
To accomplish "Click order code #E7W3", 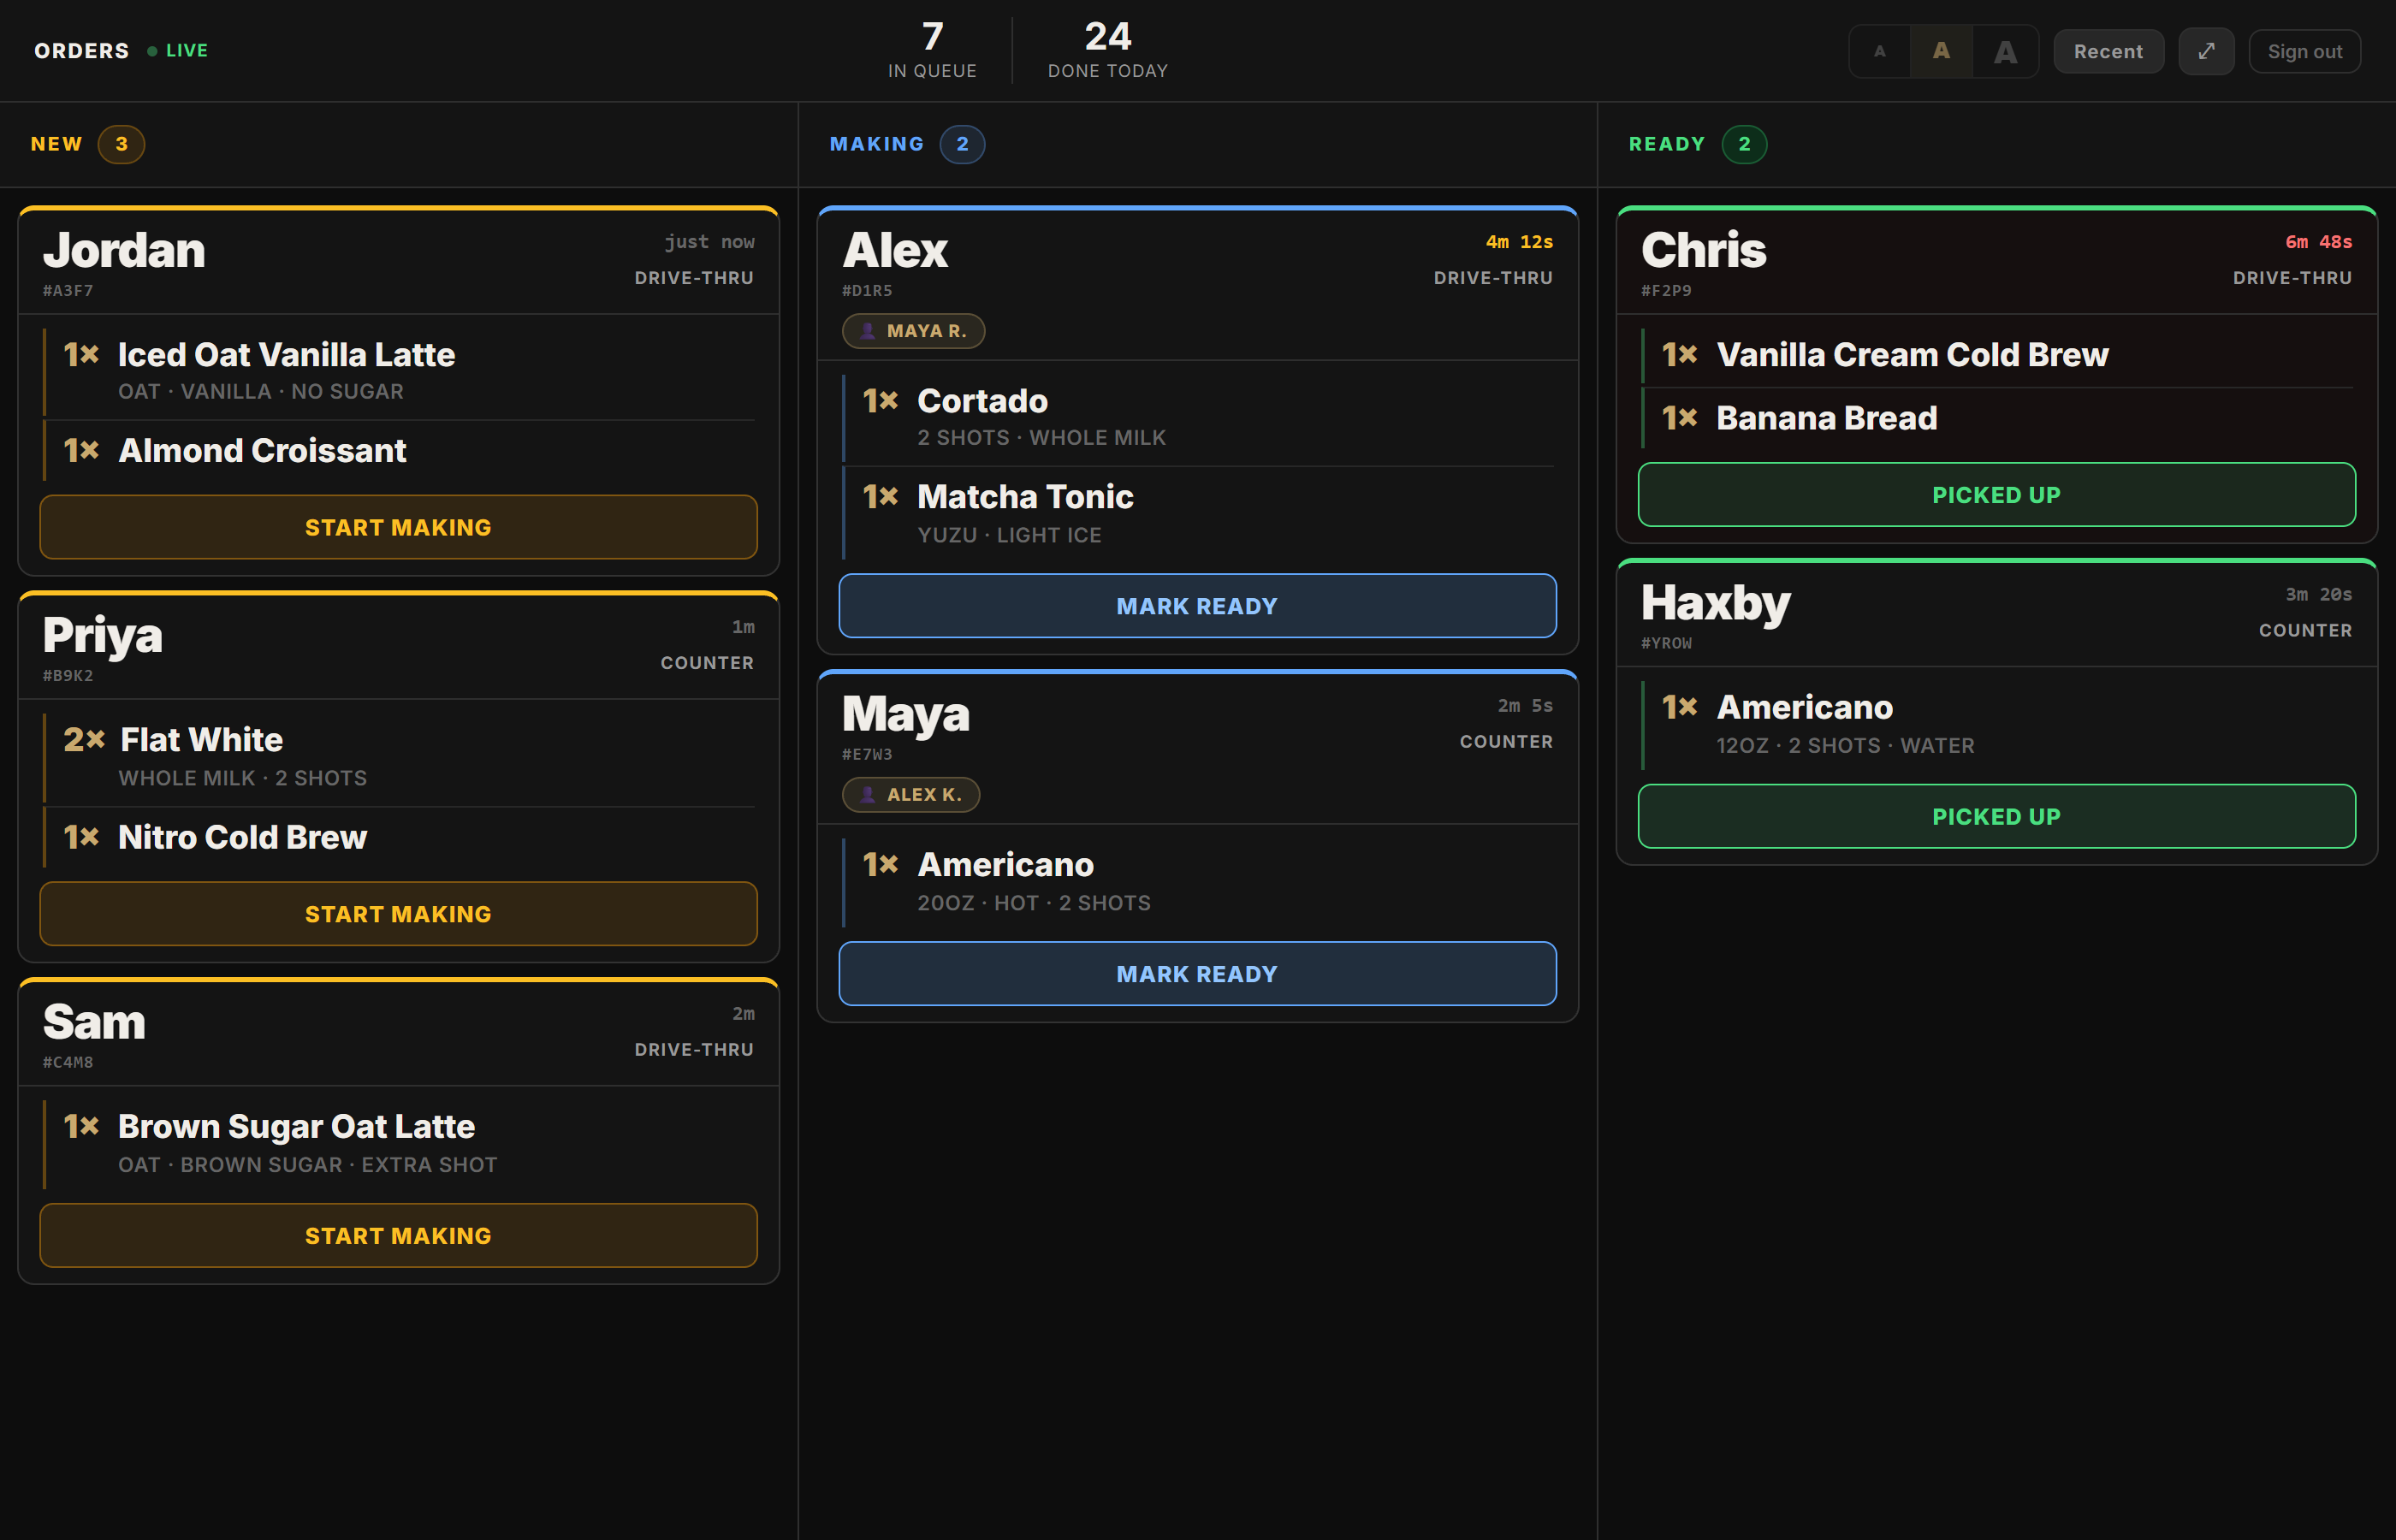I will [867, 755].
